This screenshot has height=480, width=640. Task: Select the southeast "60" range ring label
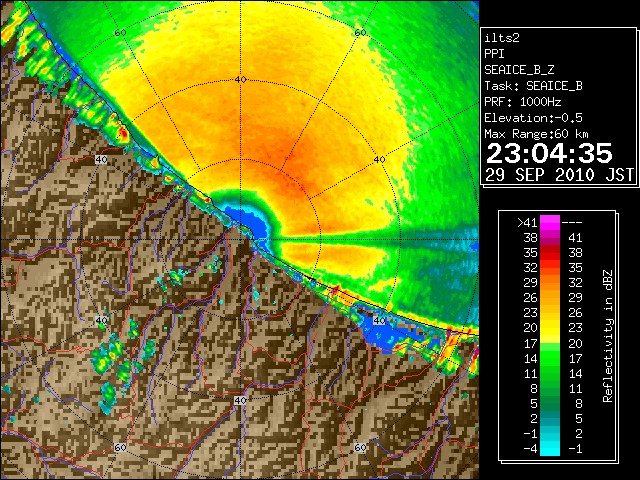tap(360, 448)
